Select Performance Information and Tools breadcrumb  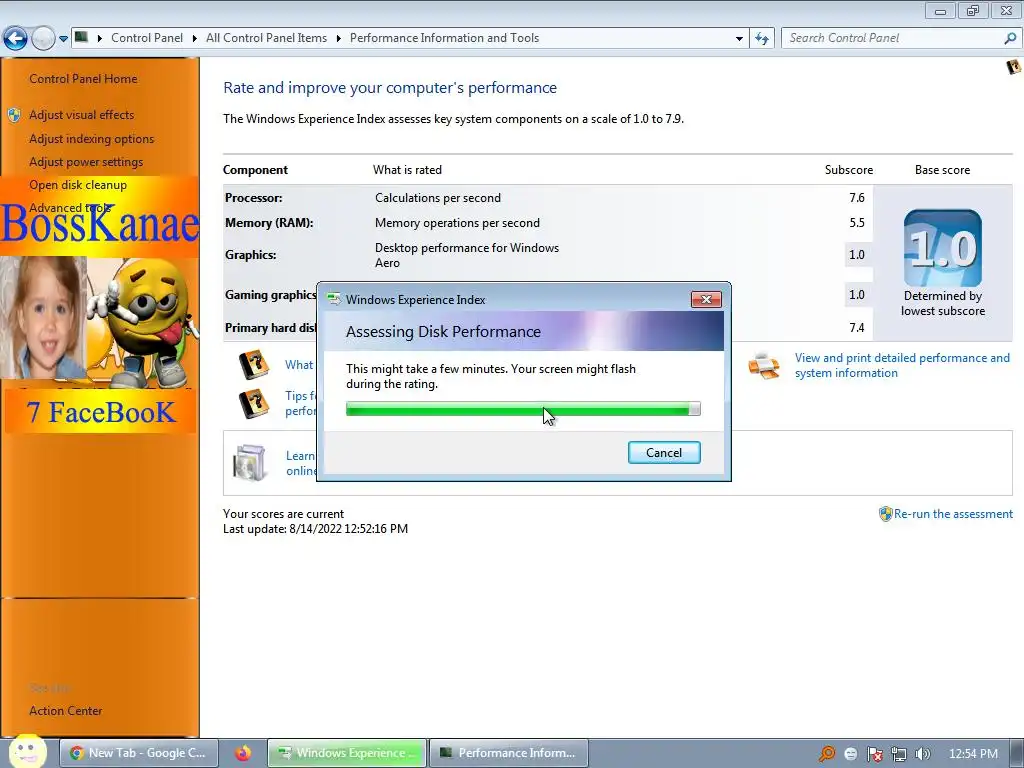coord(444,38)
